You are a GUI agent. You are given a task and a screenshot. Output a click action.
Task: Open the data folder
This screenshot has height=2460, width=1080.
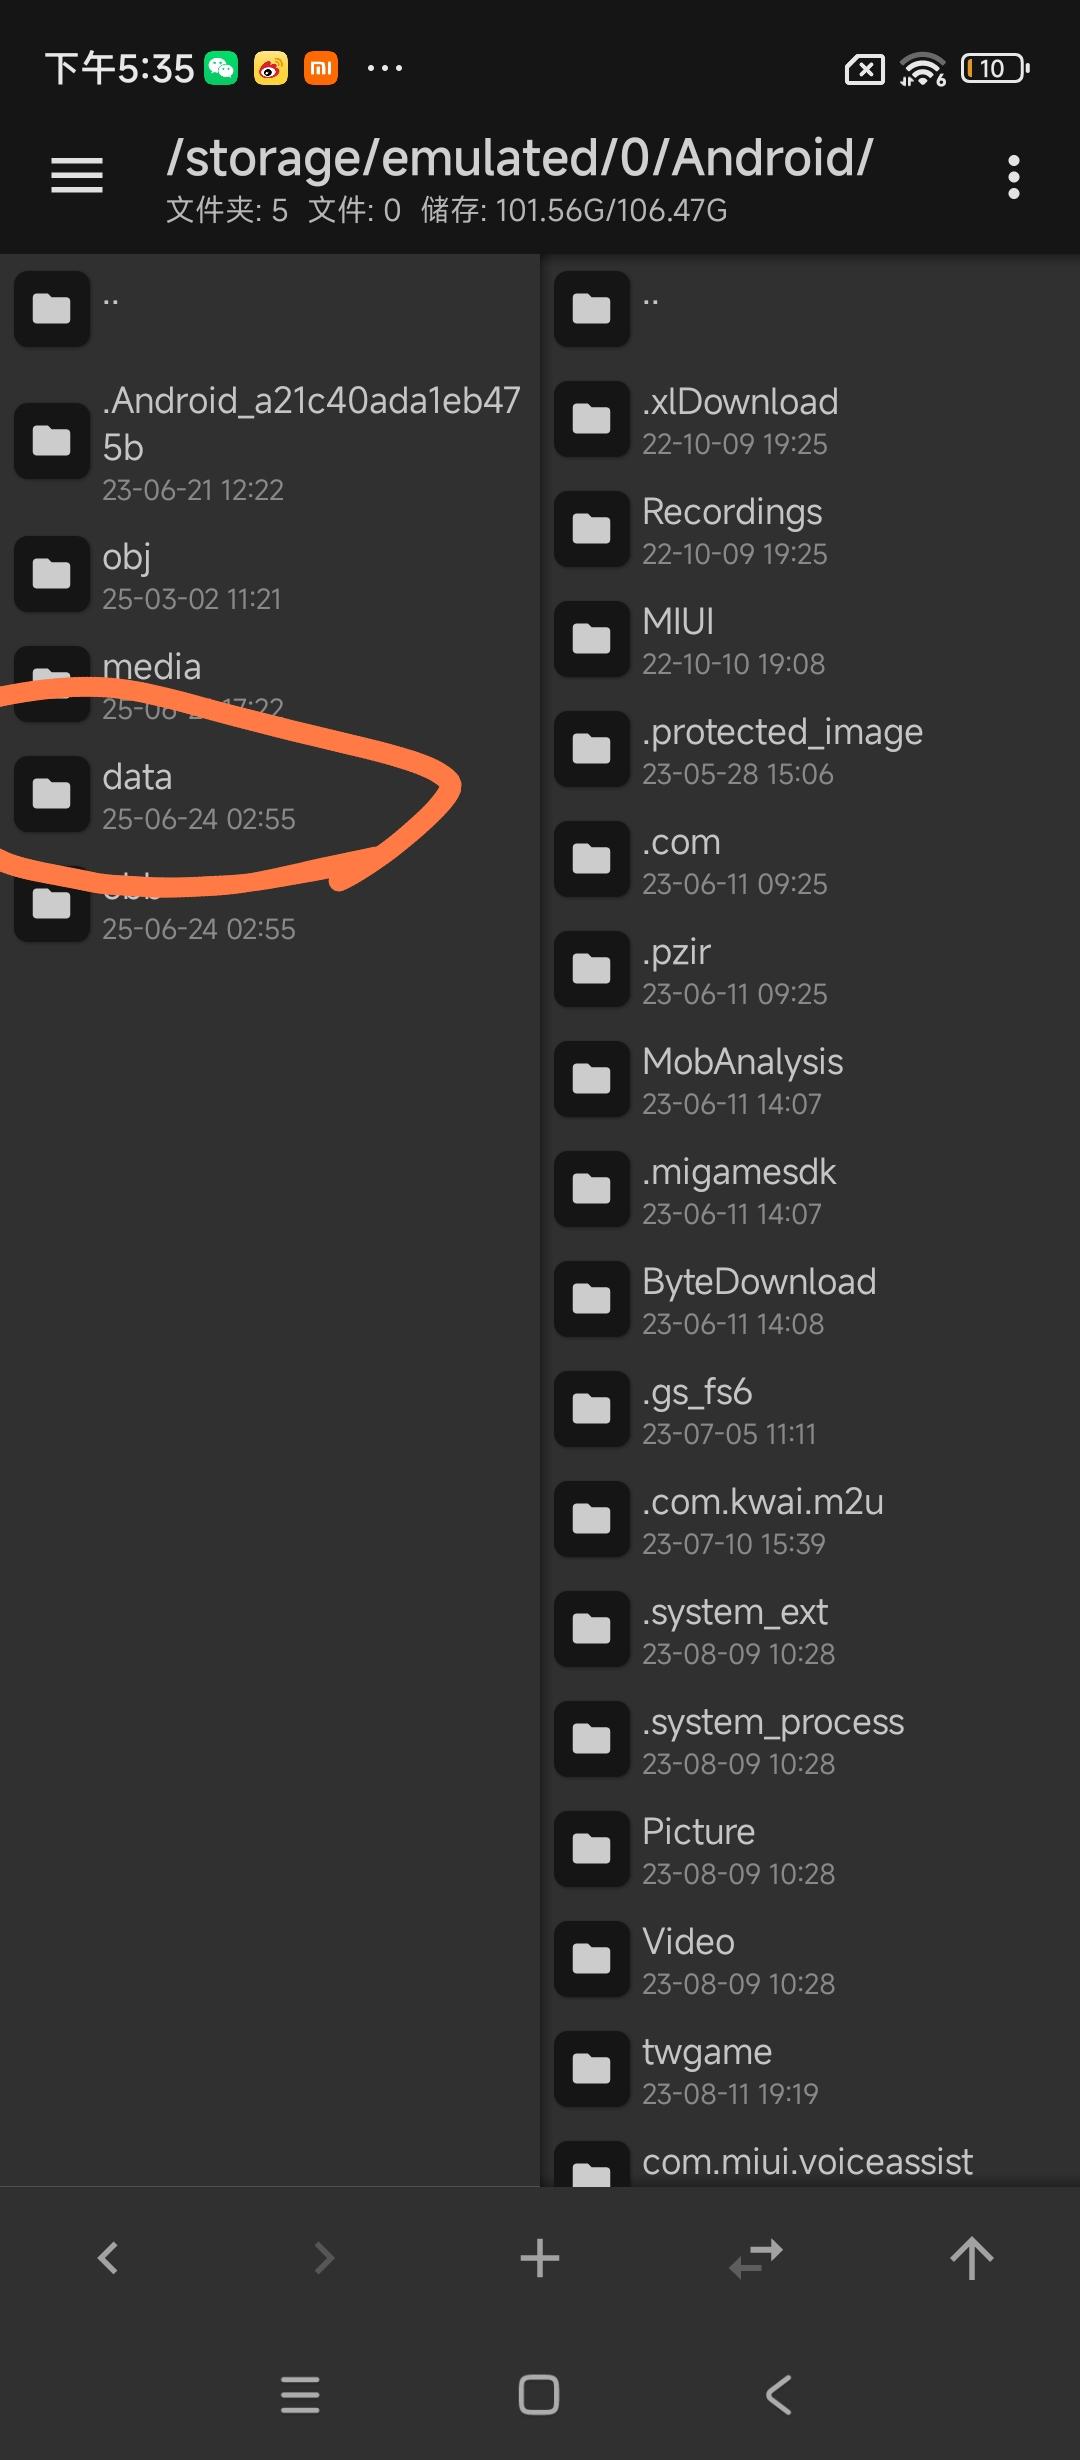(x=270, y=796)
